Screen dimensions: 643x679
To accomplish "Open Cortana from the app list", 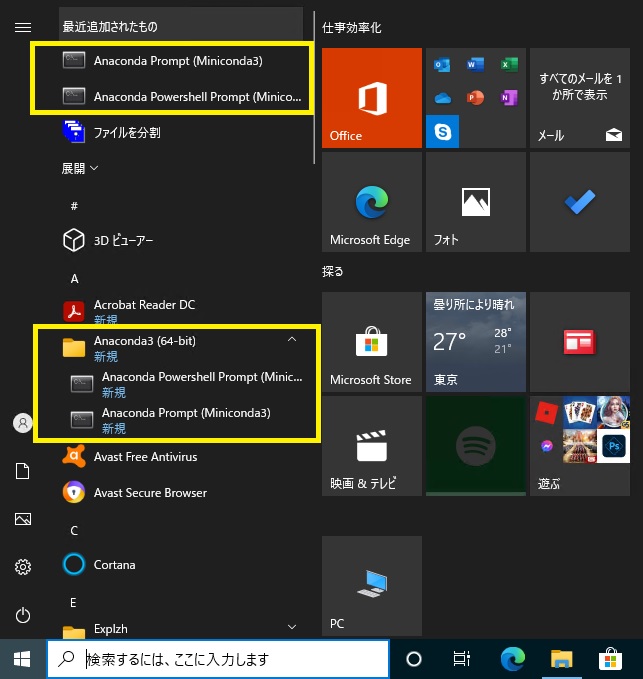I will tap(182, 565).
